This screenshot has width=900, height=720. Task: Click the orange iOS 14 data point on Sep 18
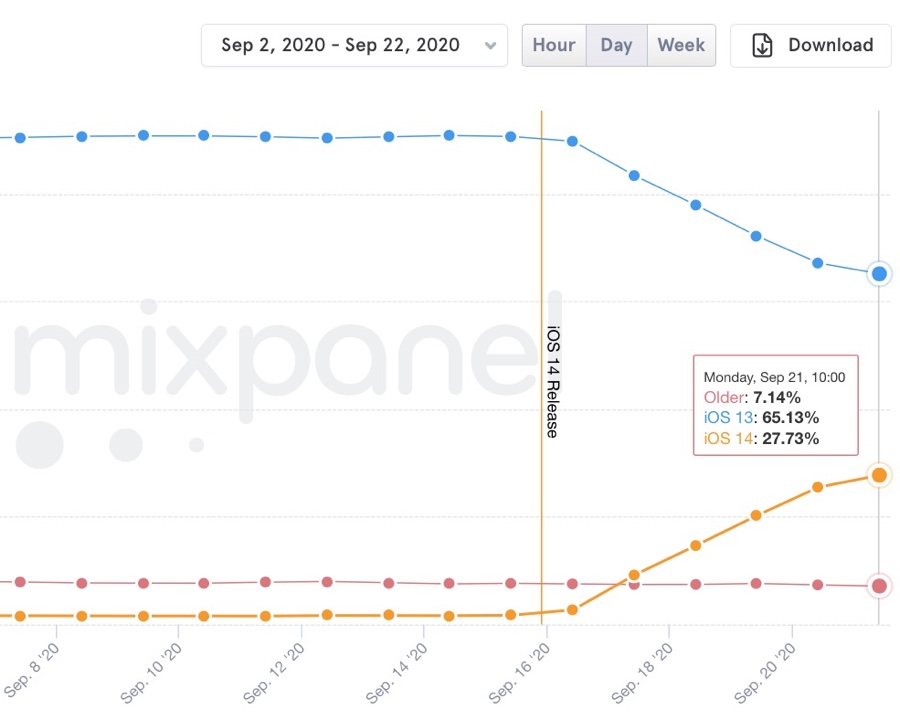(693, 545)
